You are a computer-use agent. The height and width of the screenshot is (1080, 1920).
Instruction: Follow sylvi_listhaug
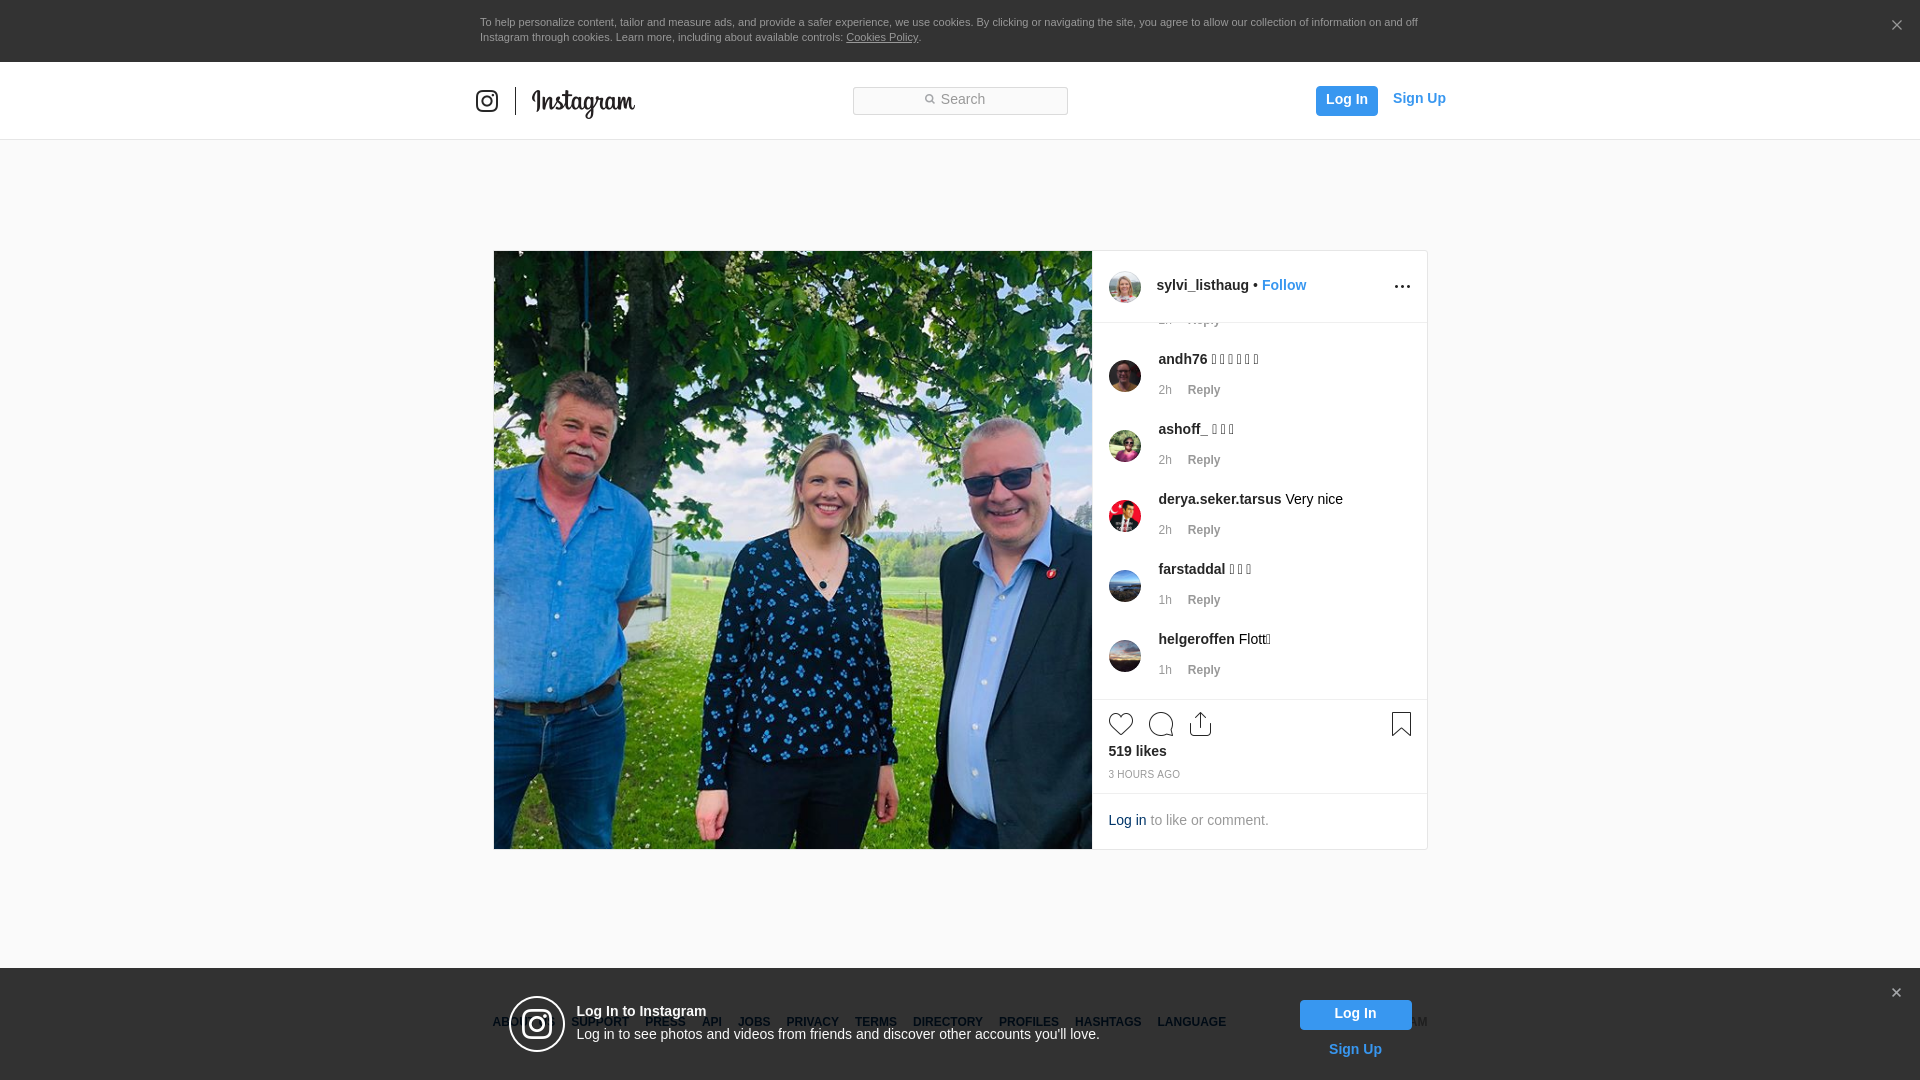(x=1284, y=285)
